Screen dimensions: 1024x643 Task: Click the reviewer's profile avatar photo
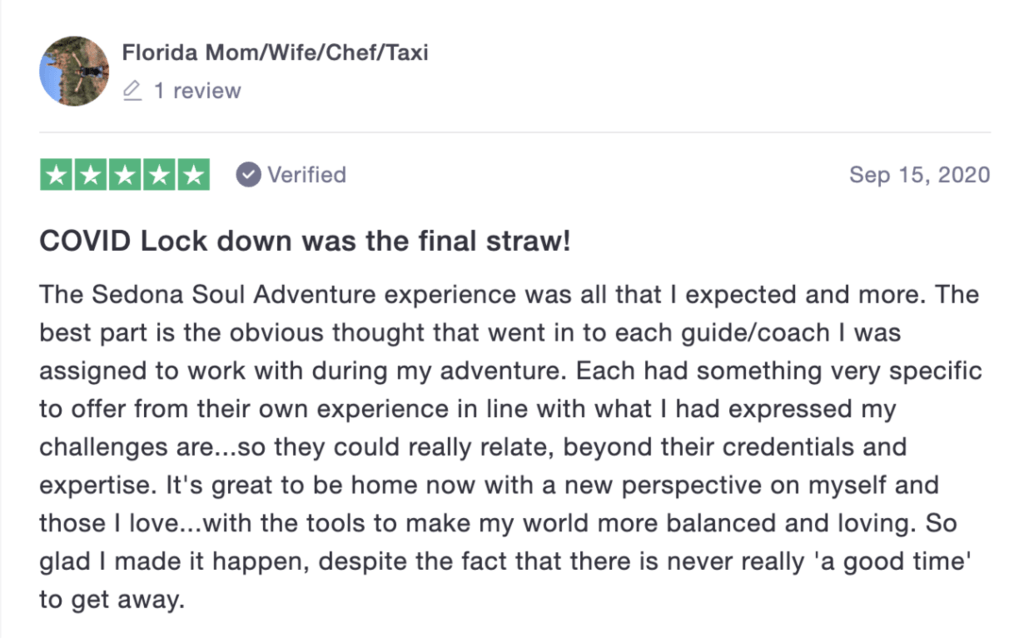[74, 71]
